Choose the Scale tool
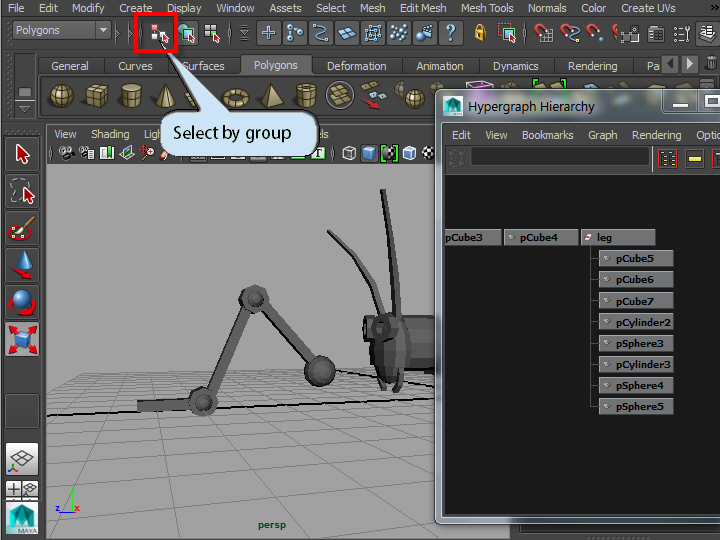 (22, 340)
